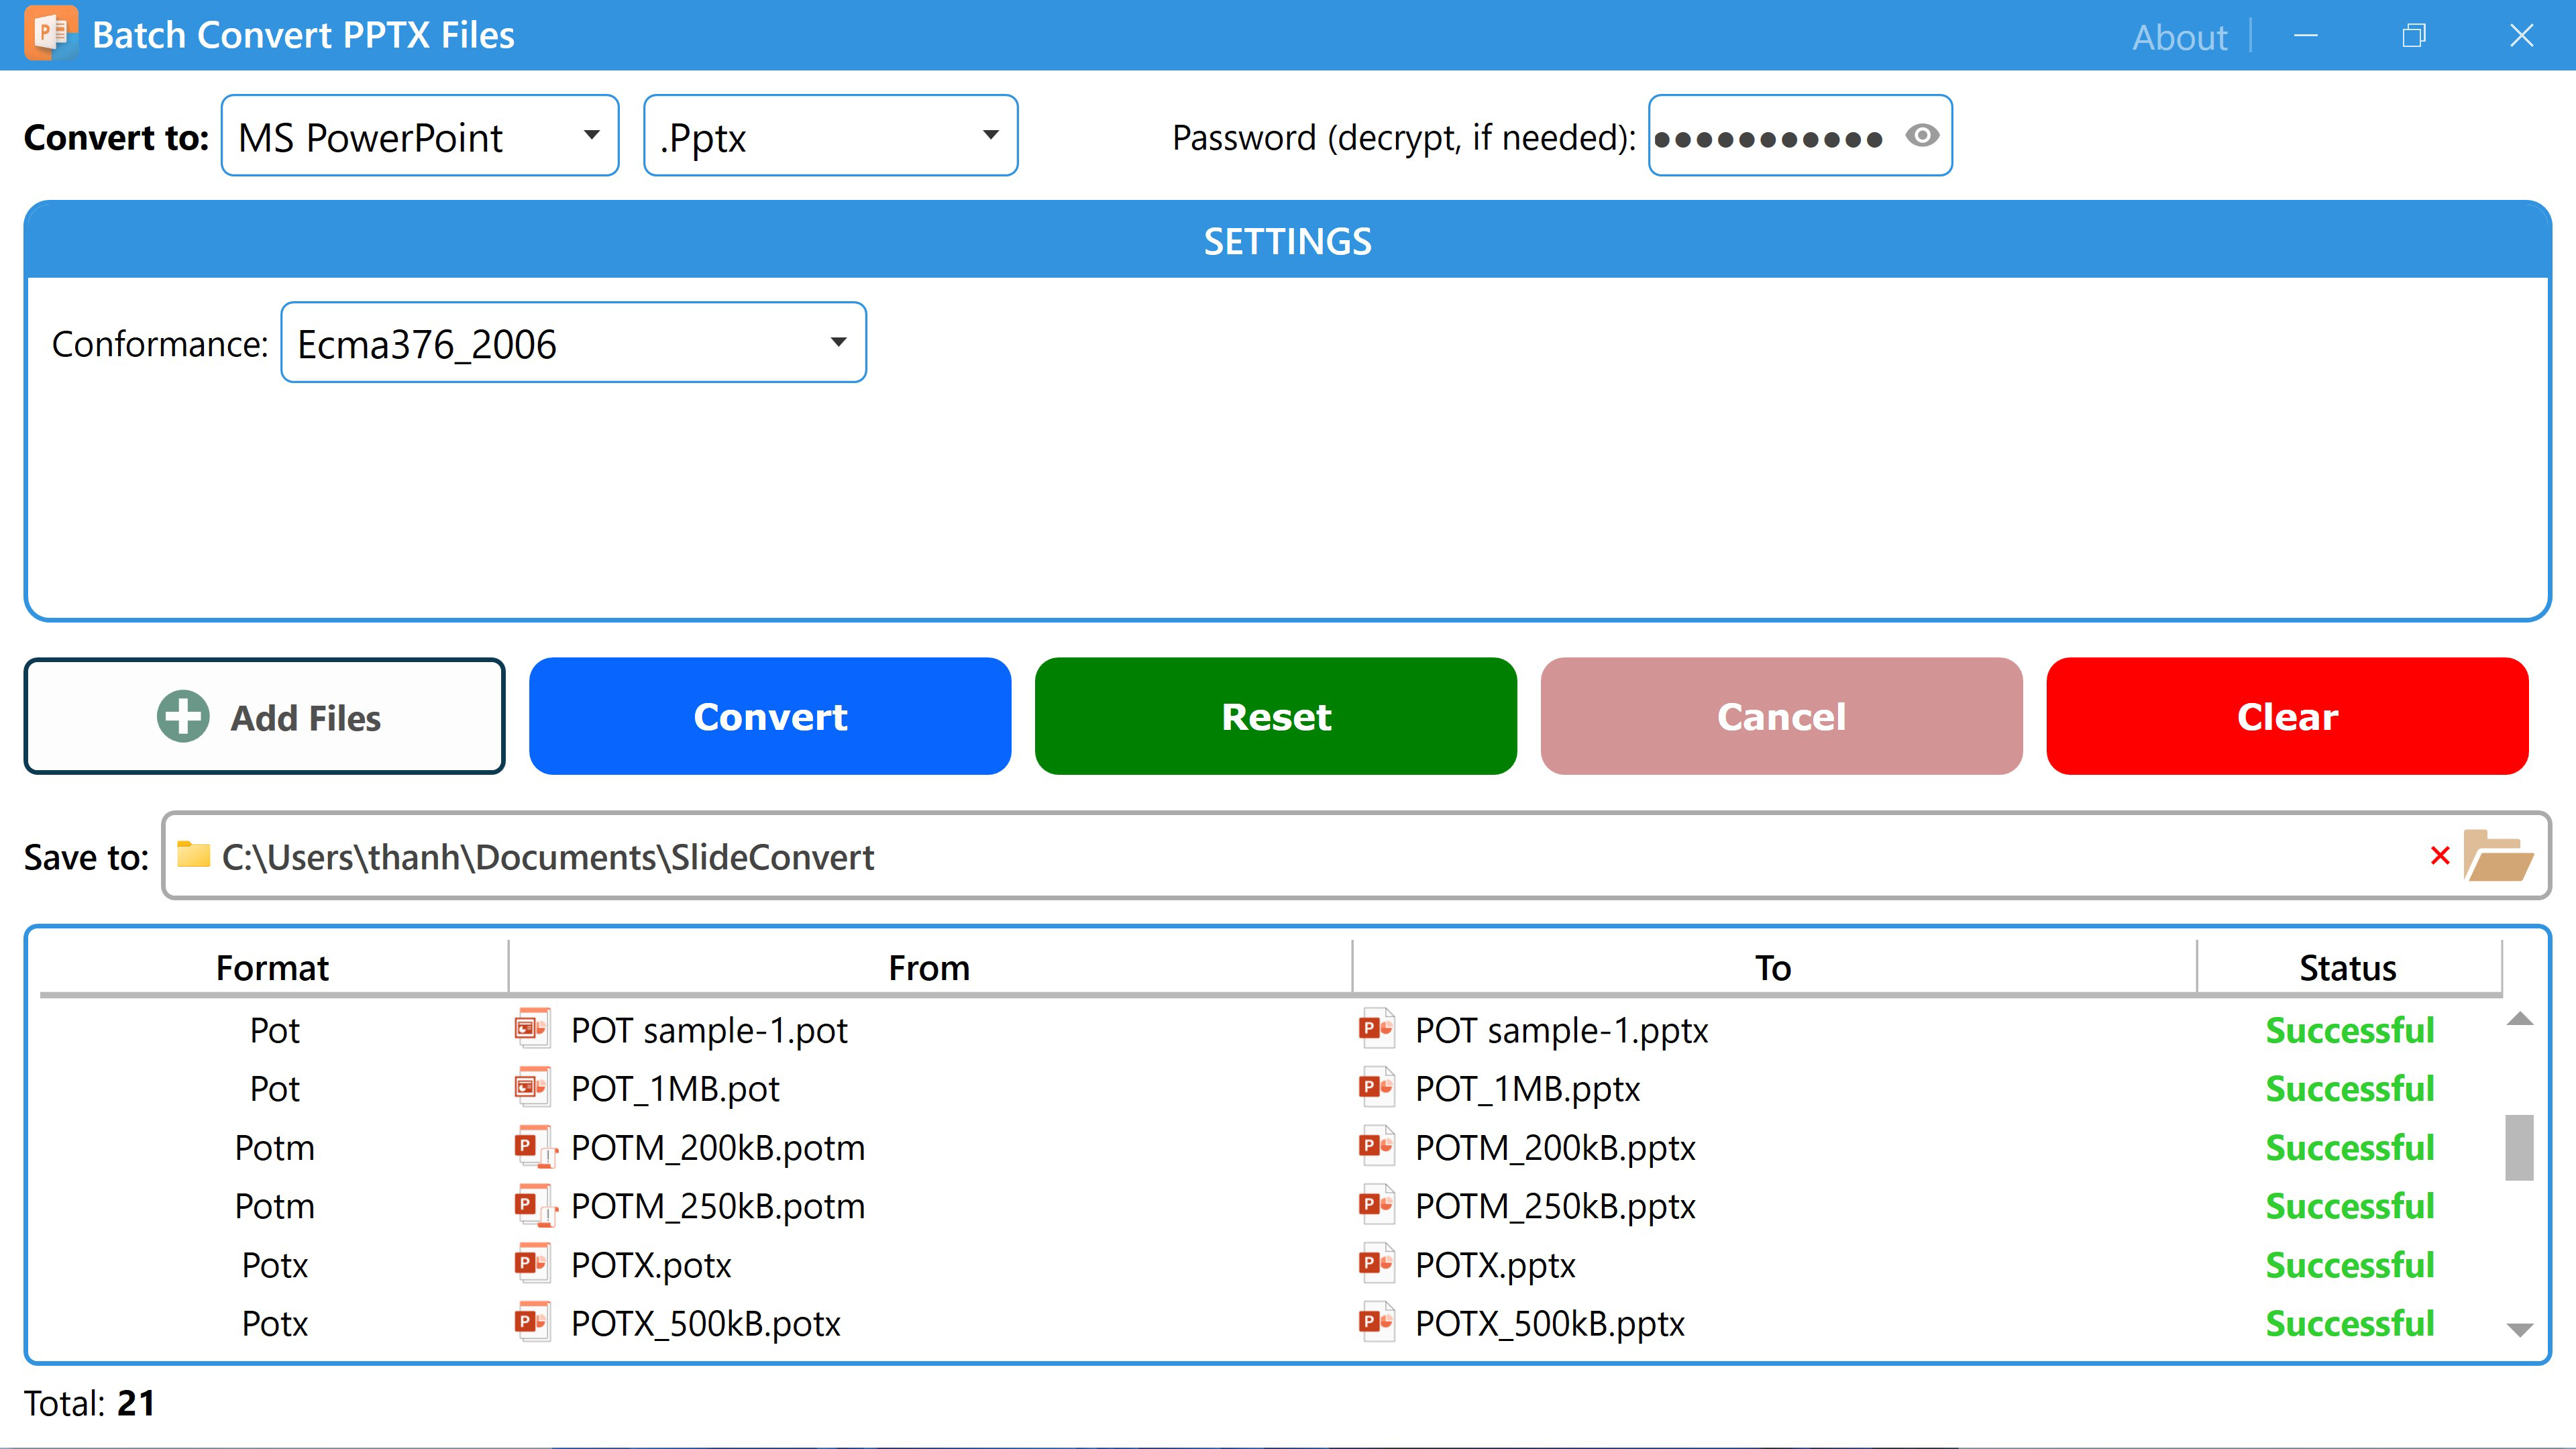Click the file icon next to POT_1MB.pot

532,1087
